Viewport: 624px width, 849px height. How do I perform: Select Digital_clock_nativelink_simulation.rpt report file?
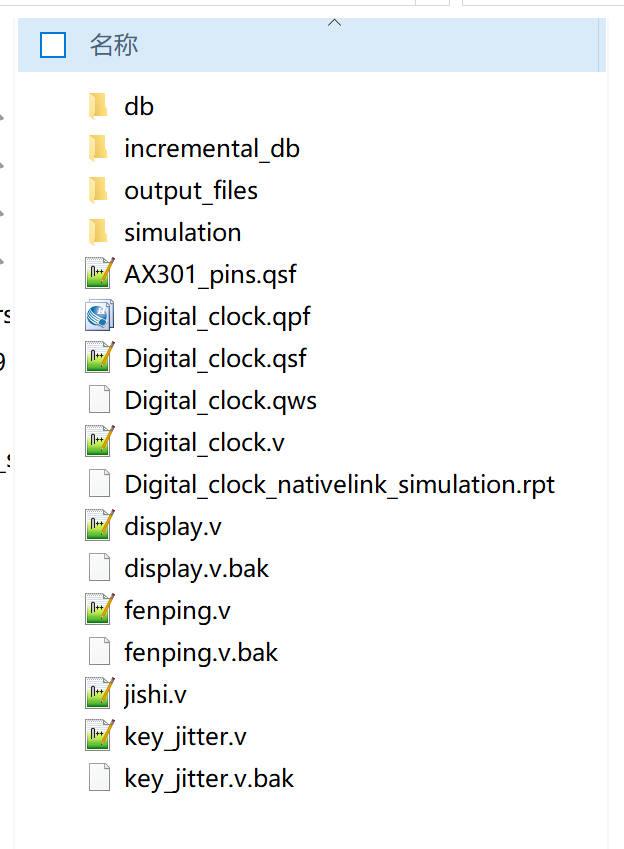tap(339, 484)
